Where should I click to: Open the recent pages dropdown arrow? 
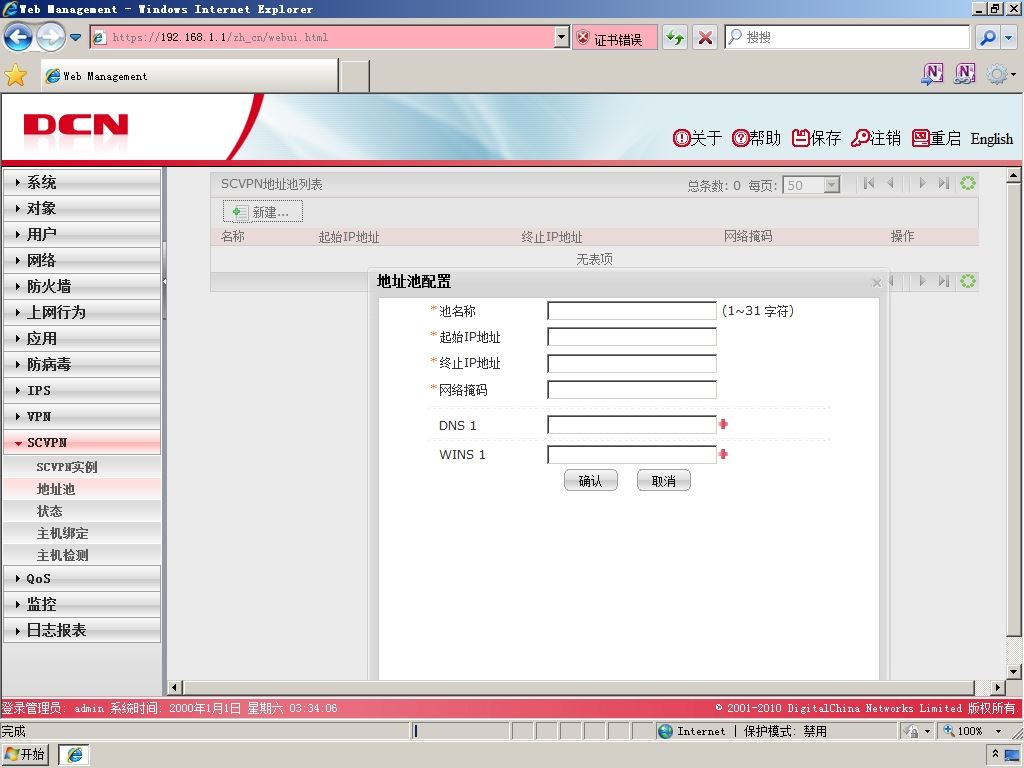click(x=76, y=37)
